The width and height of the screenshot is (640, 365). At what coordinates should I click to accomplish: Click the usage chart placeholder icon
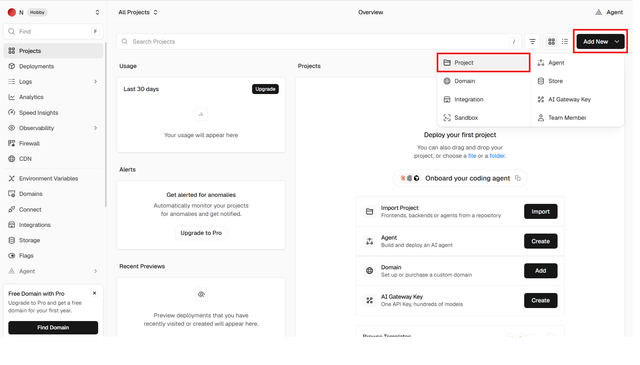201,114
